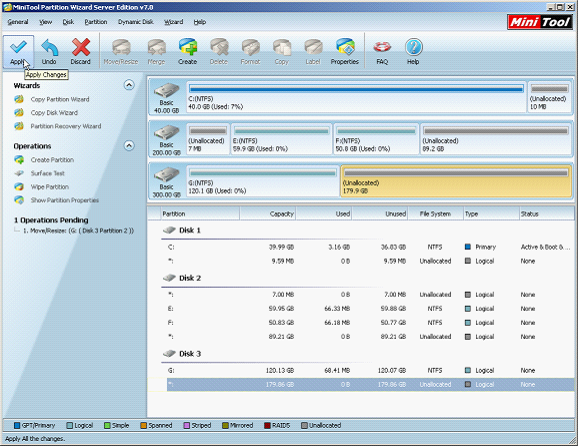Select the 40.00 GB Basic disk icon
The image size is (578, 446).
(166, 90)
